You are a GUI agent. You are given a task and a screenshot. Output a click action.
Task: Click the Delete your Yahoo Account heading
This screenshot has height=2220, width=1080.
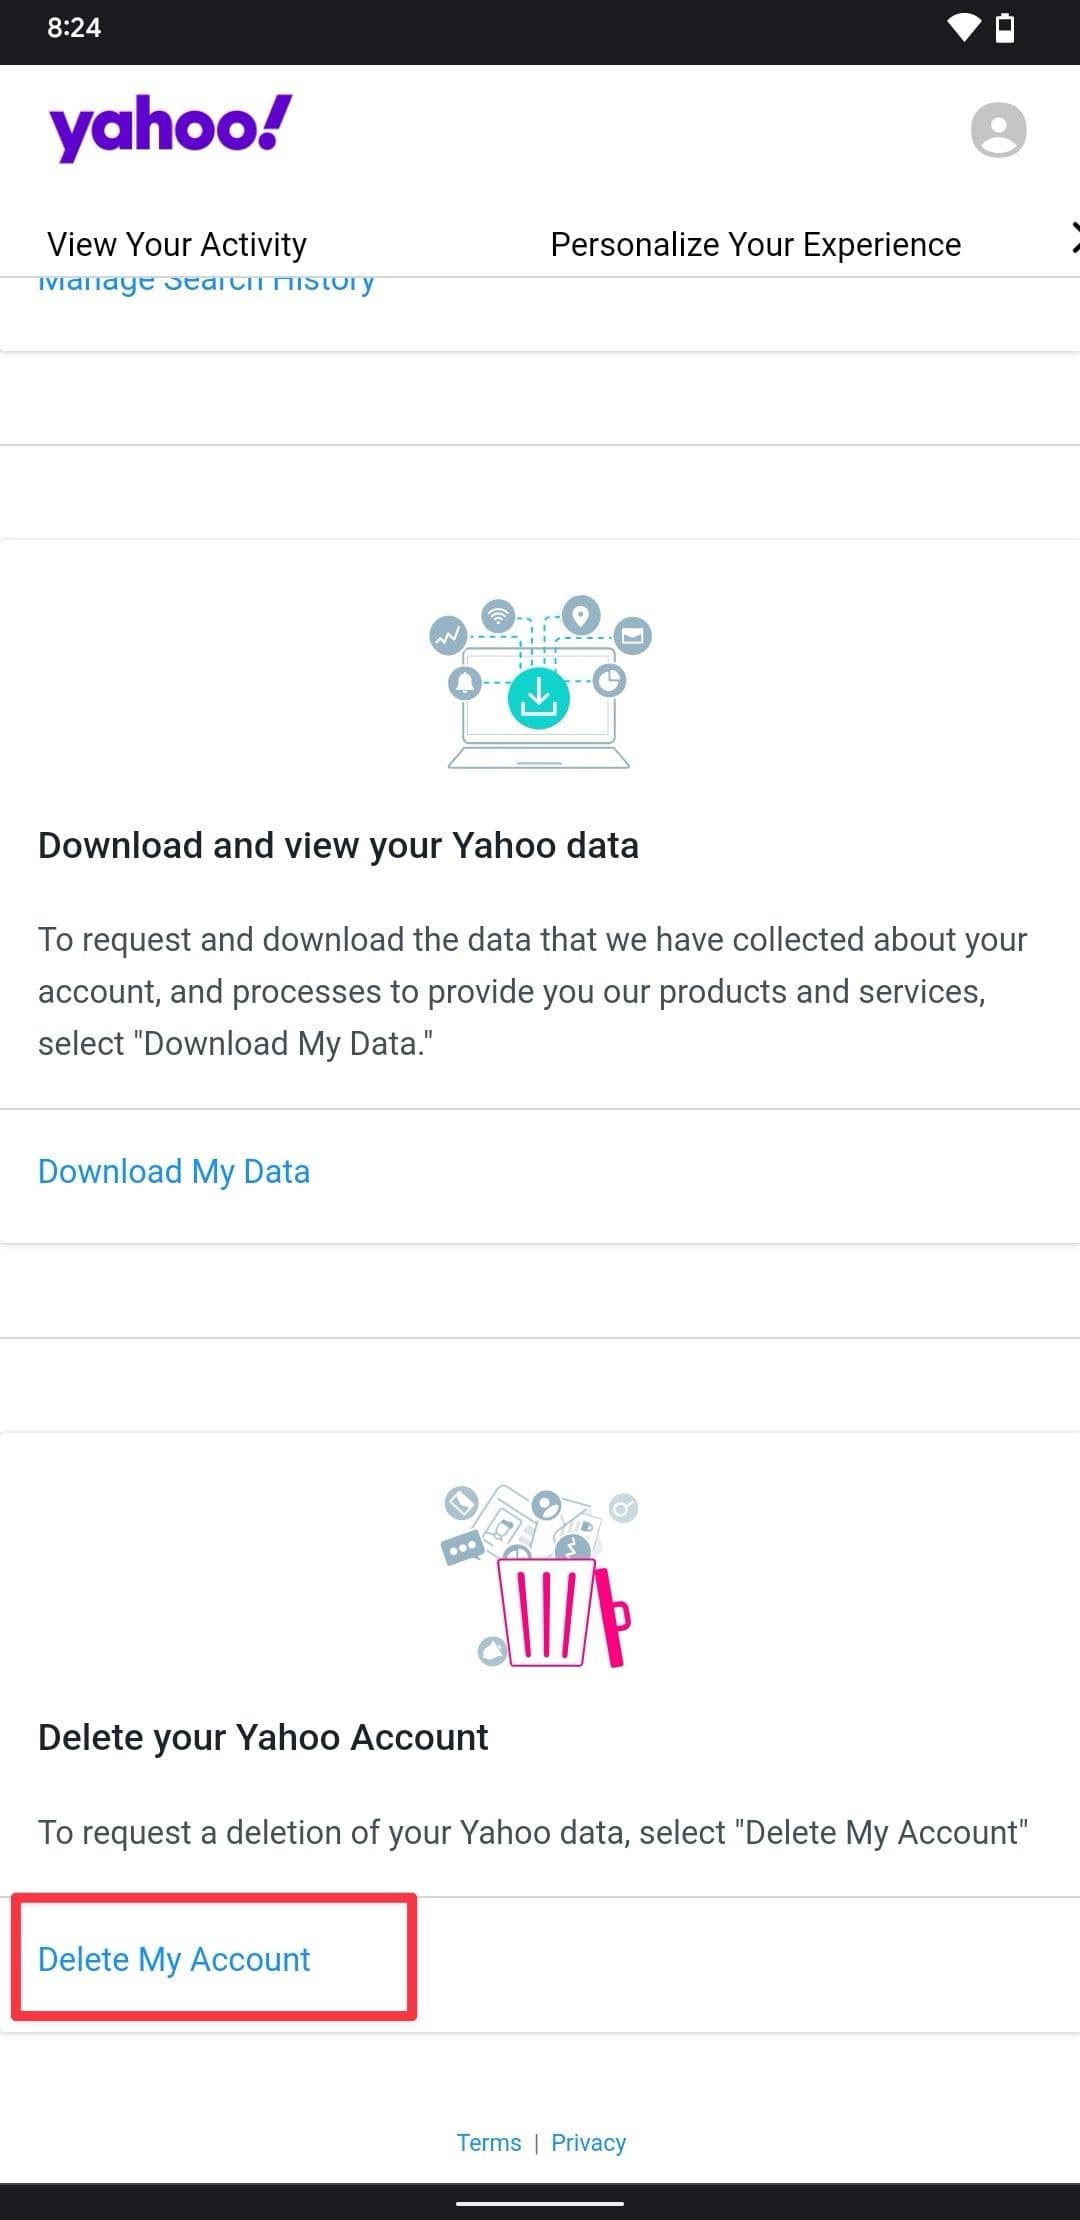click(x=263, y=1737)
